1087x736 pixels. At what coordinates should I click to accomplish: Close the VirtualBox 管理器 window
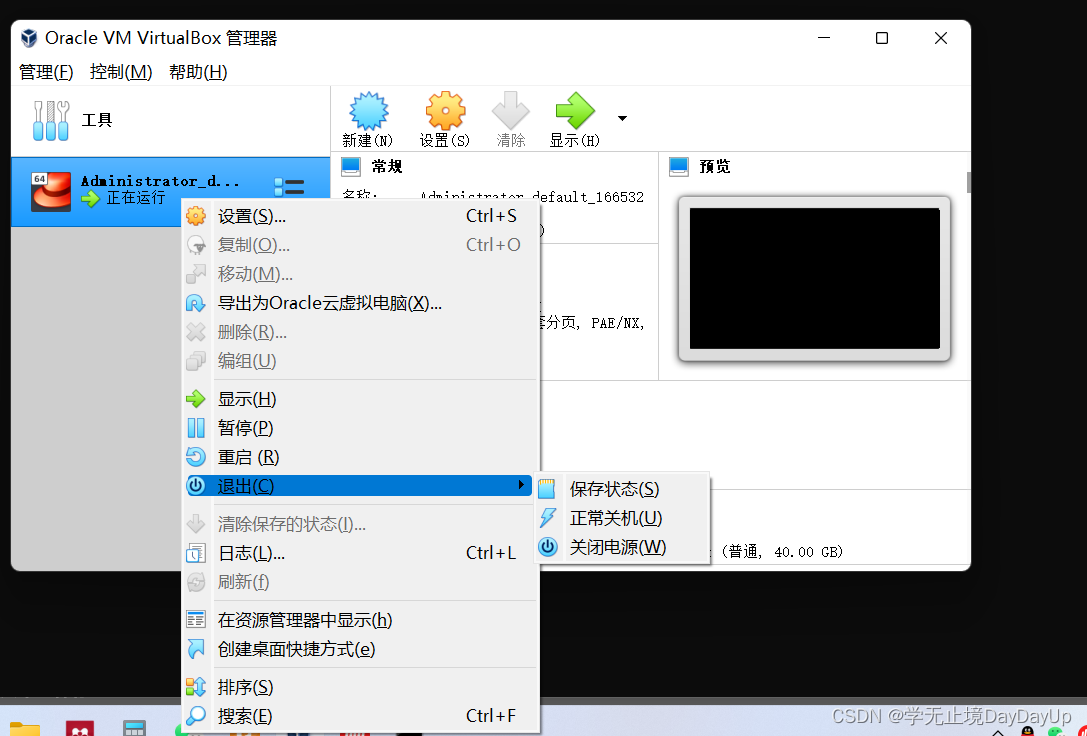[x=941, y=38]
